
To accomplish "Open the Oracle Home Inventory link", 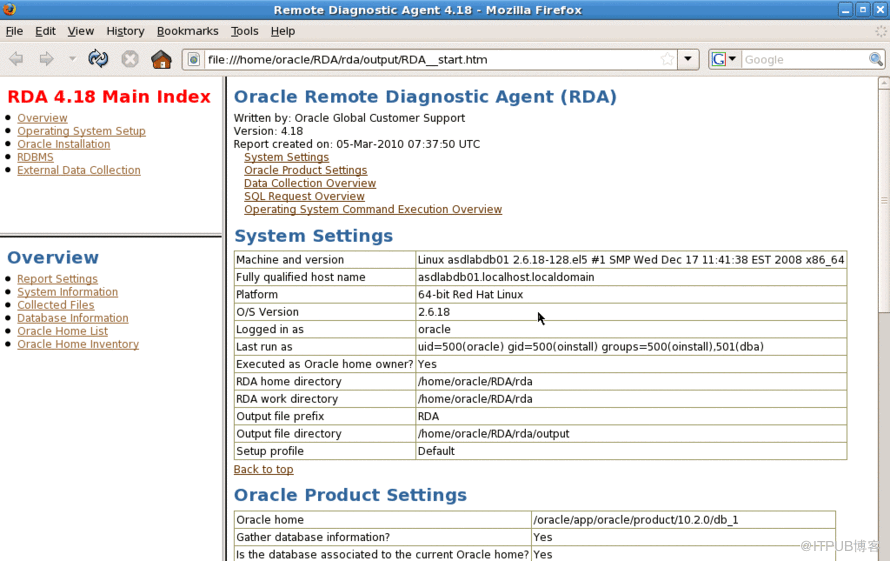I will tap(78, 344).
